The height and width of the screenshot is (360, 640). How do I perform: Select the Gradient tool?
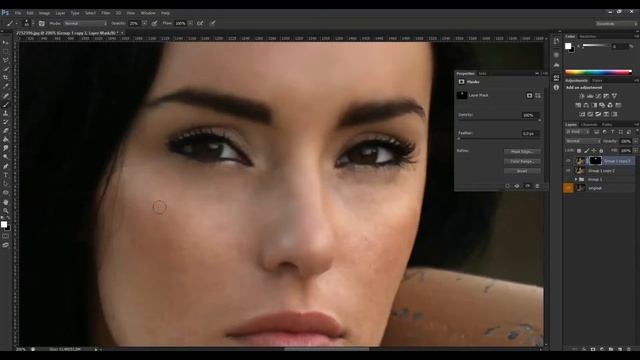click(6, 140)
